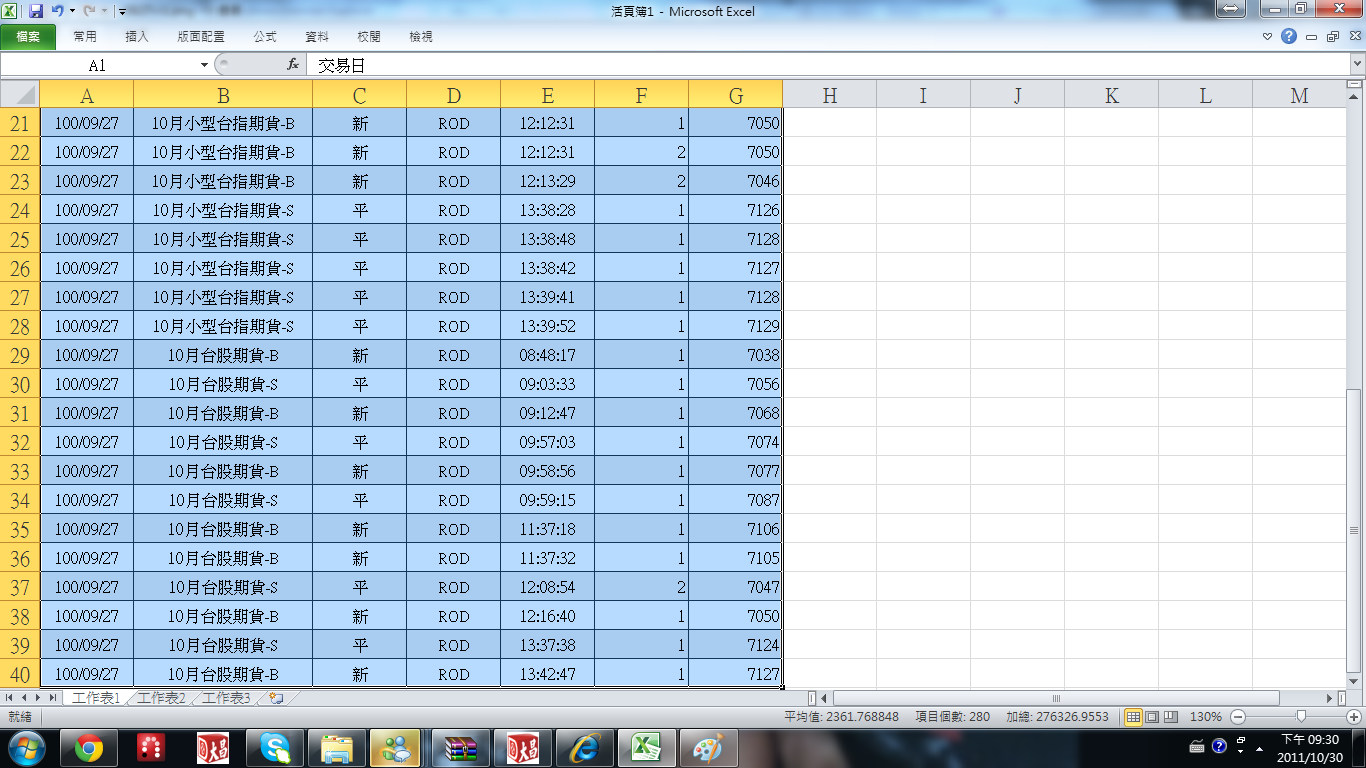This screenshot has height=768, width=1366.
Task: Select column E header
Action: [548, 95]
